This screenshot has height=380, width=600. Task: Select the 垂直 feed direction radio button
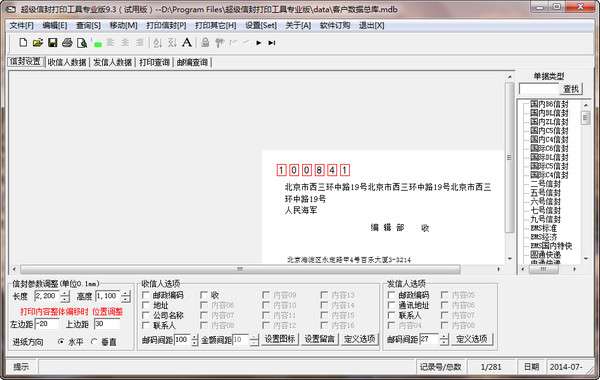94,341
